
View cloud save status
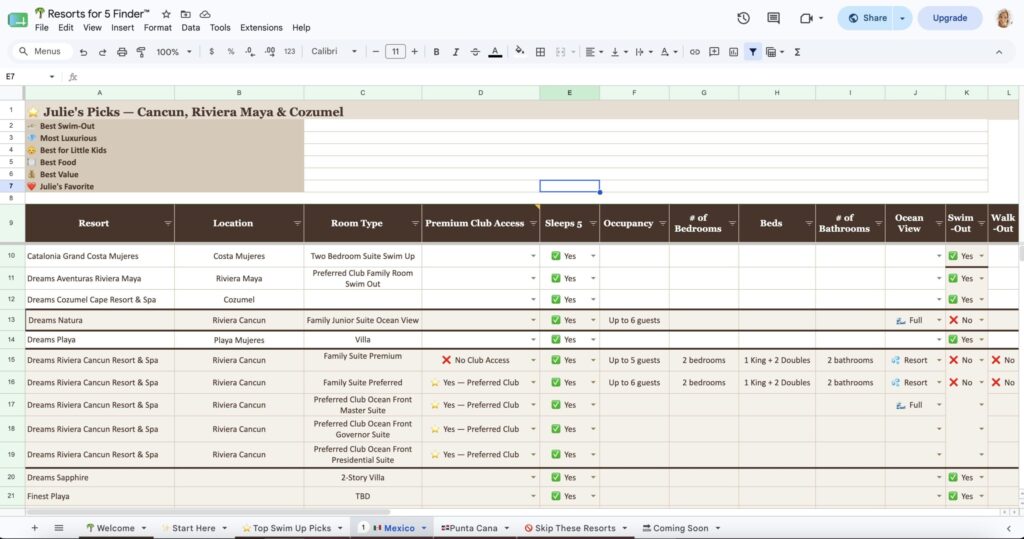tap(205, 14)
